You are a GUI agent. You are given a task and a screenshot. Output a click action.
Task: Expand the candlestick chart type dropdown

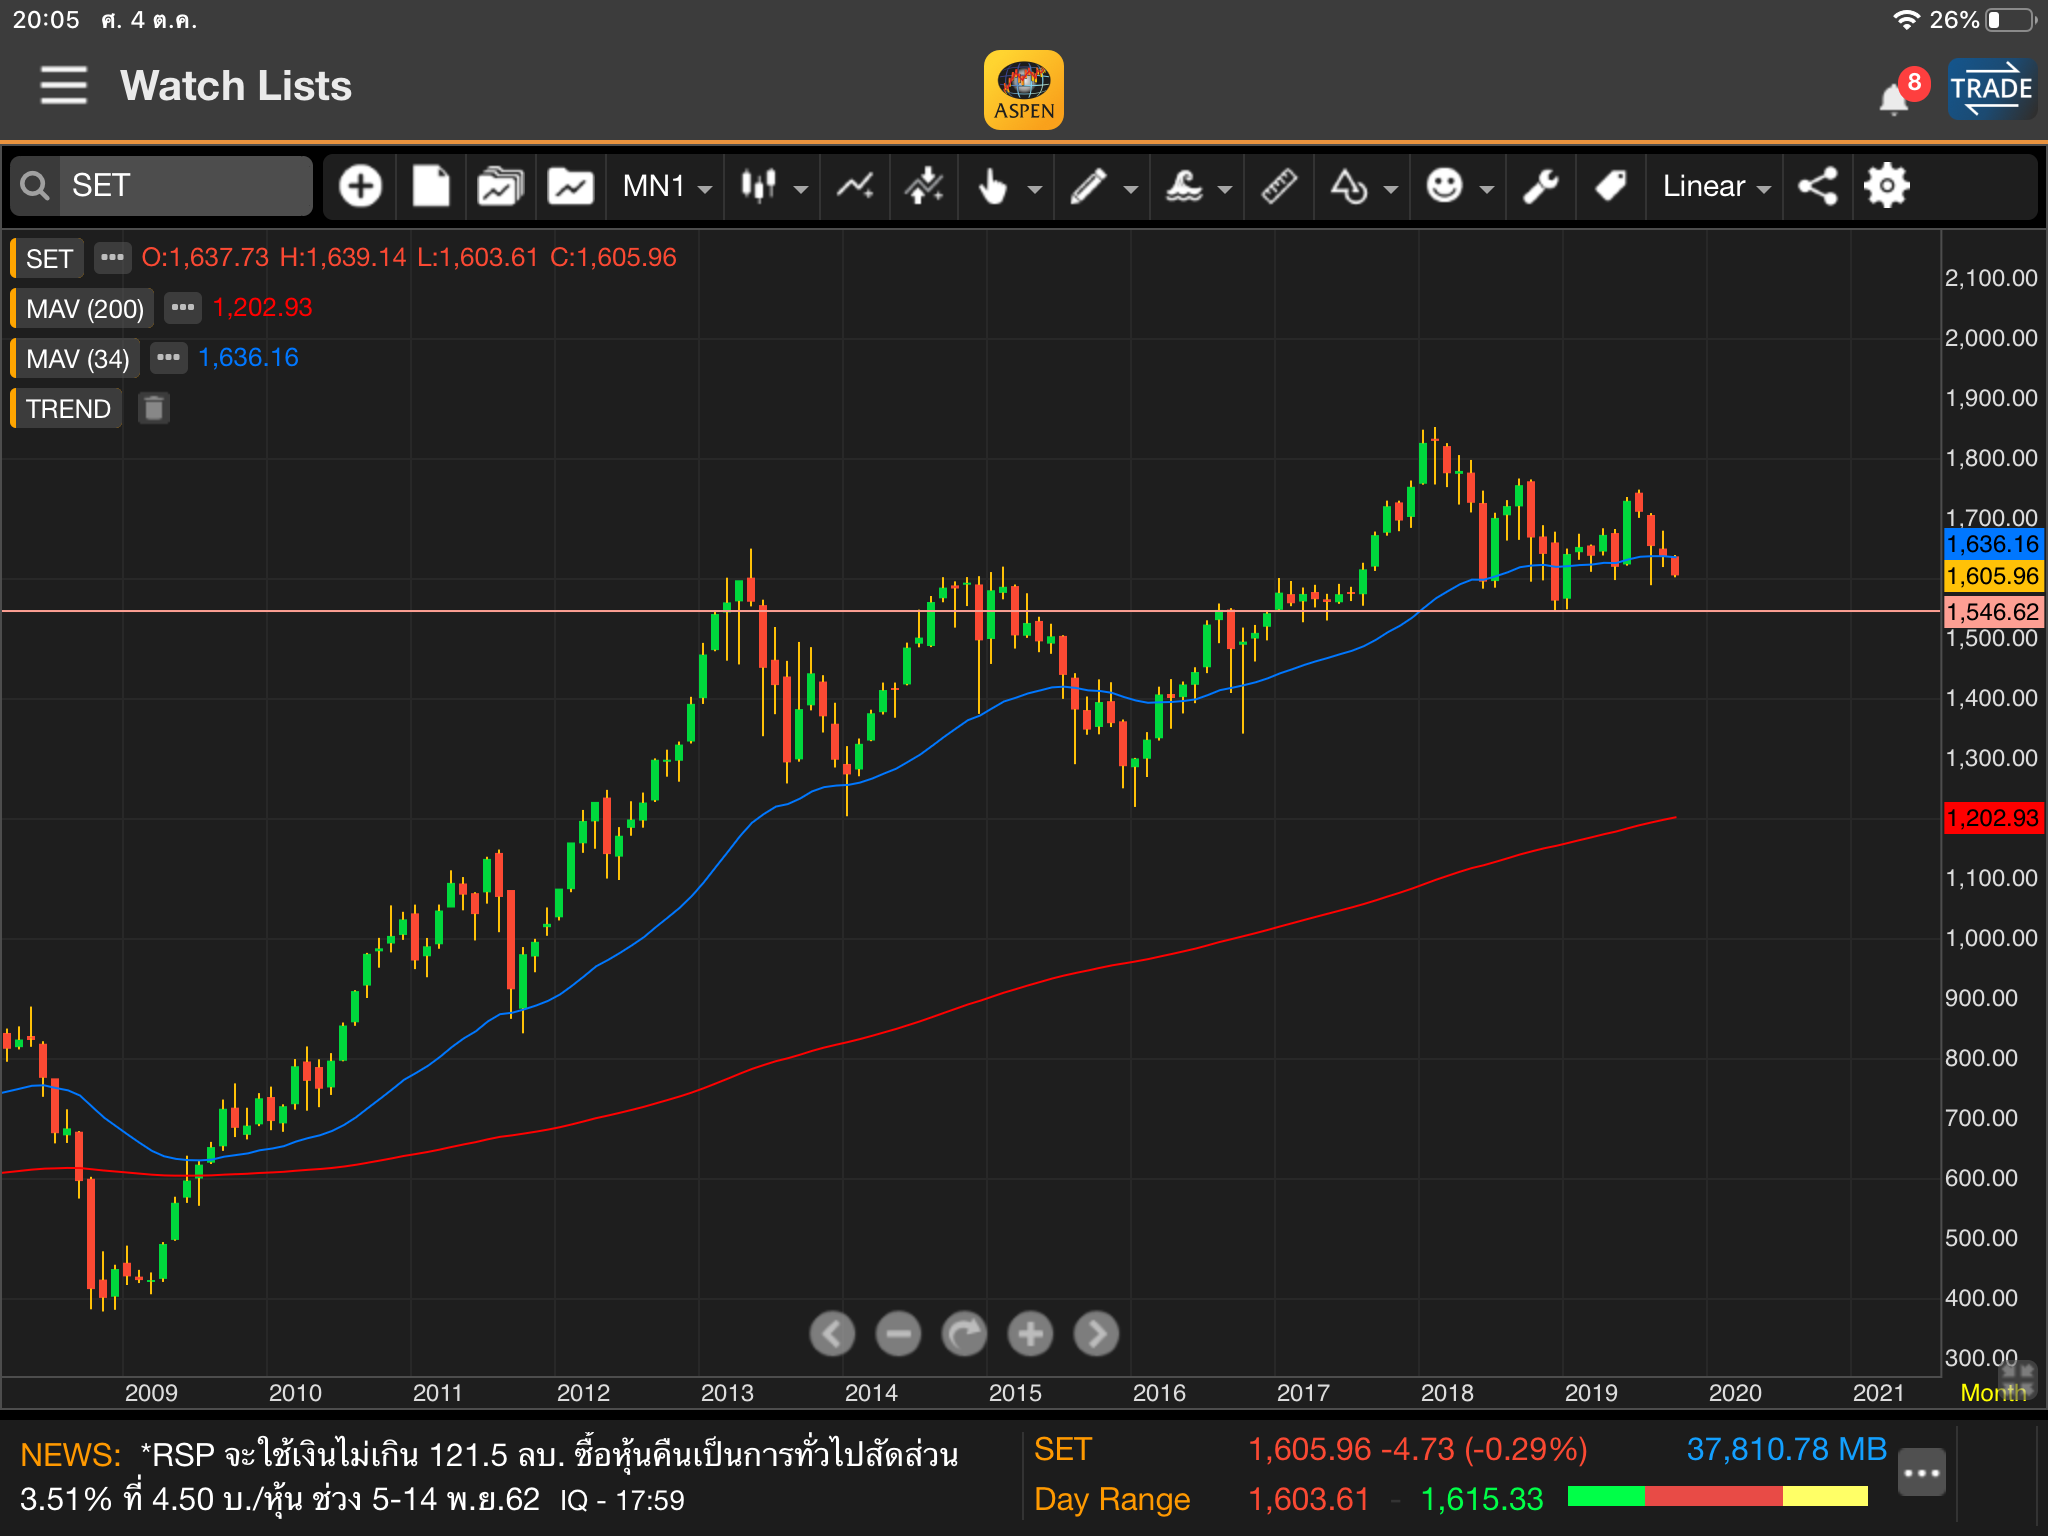click(773, 186)
